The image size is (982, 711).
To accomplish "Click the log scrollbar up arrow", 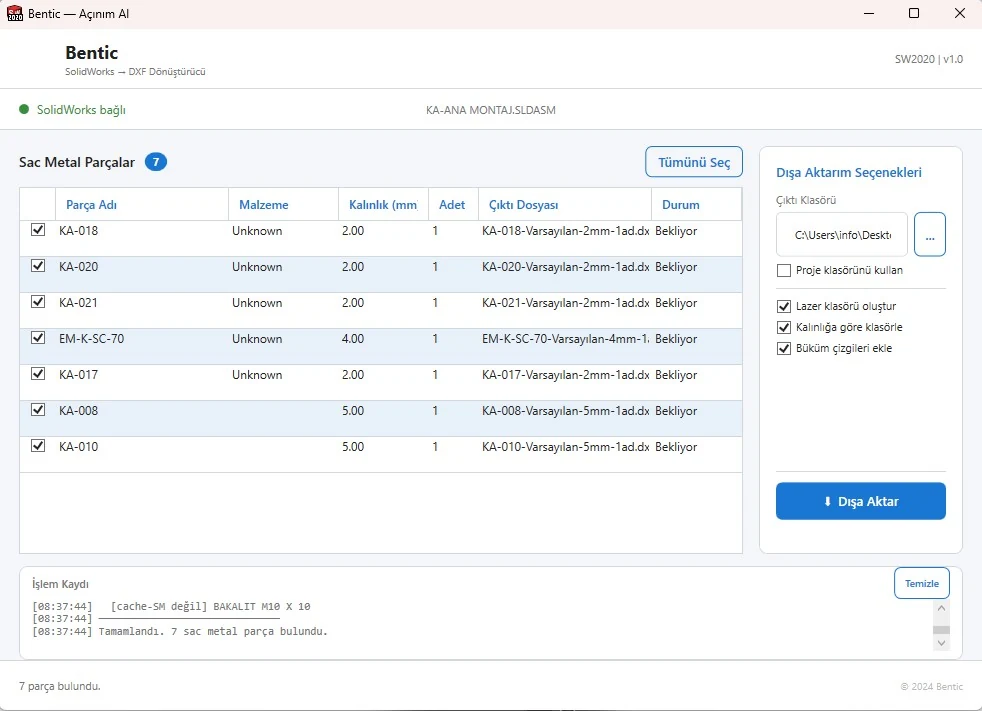I will click(941, 608).
